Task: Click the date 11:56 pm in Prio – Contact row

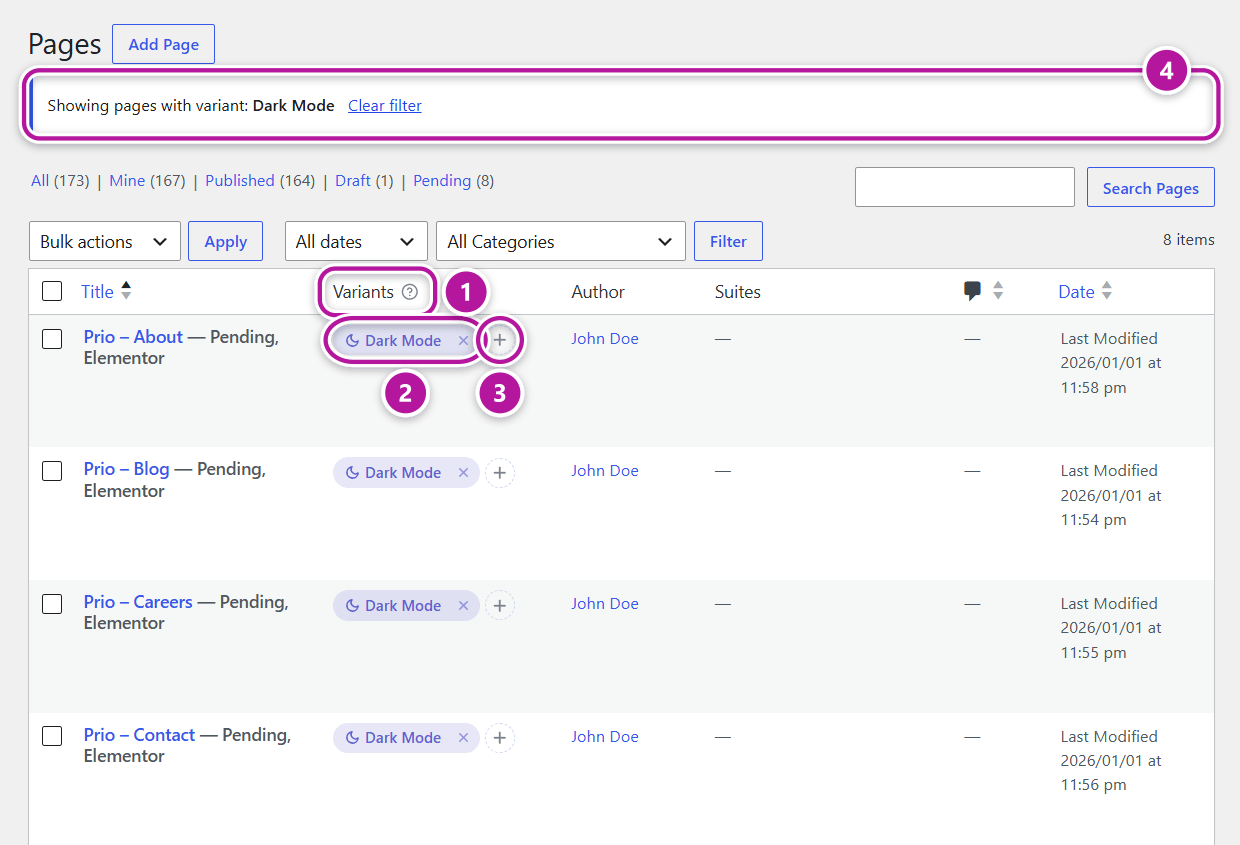Action: click(1094, 785)
